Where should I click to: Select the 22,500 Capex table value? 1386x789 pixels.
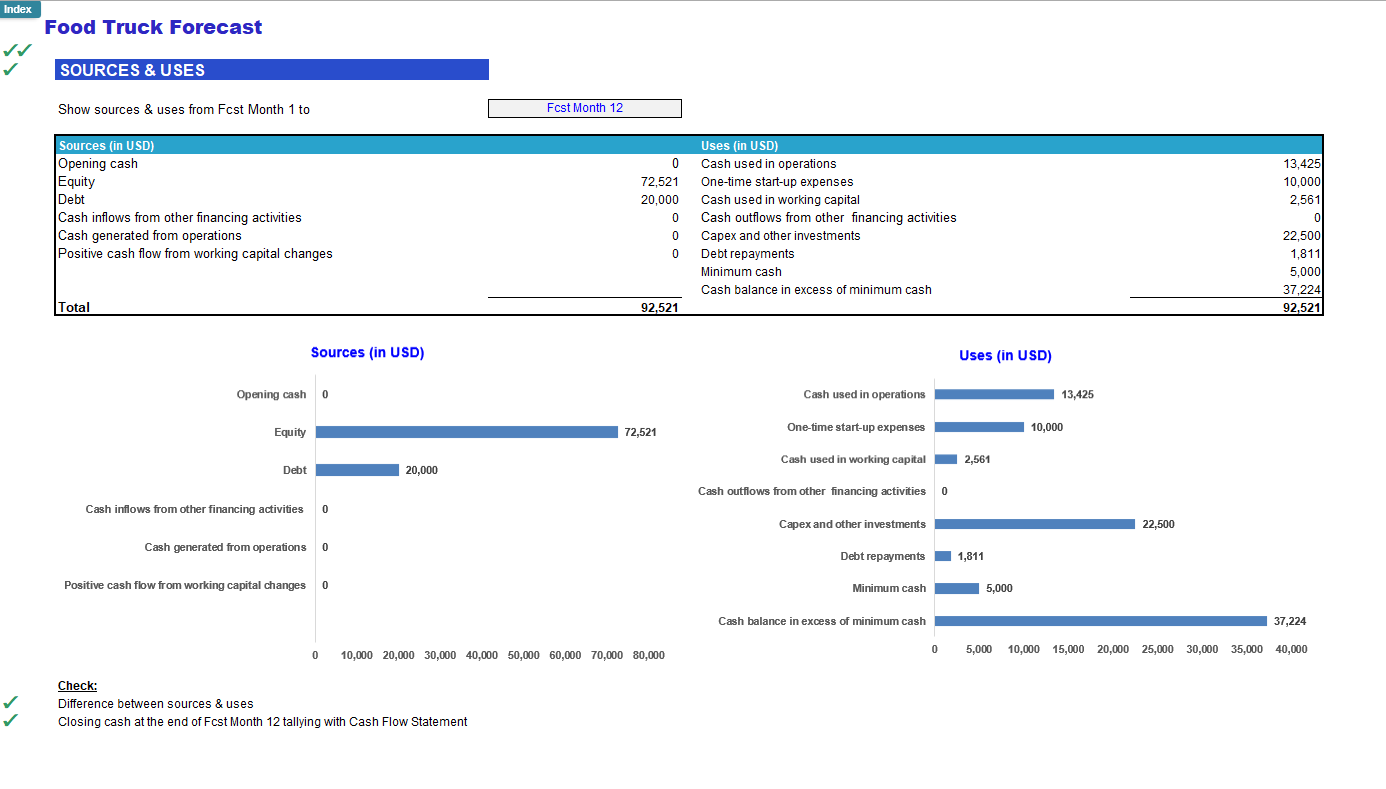1302,236
